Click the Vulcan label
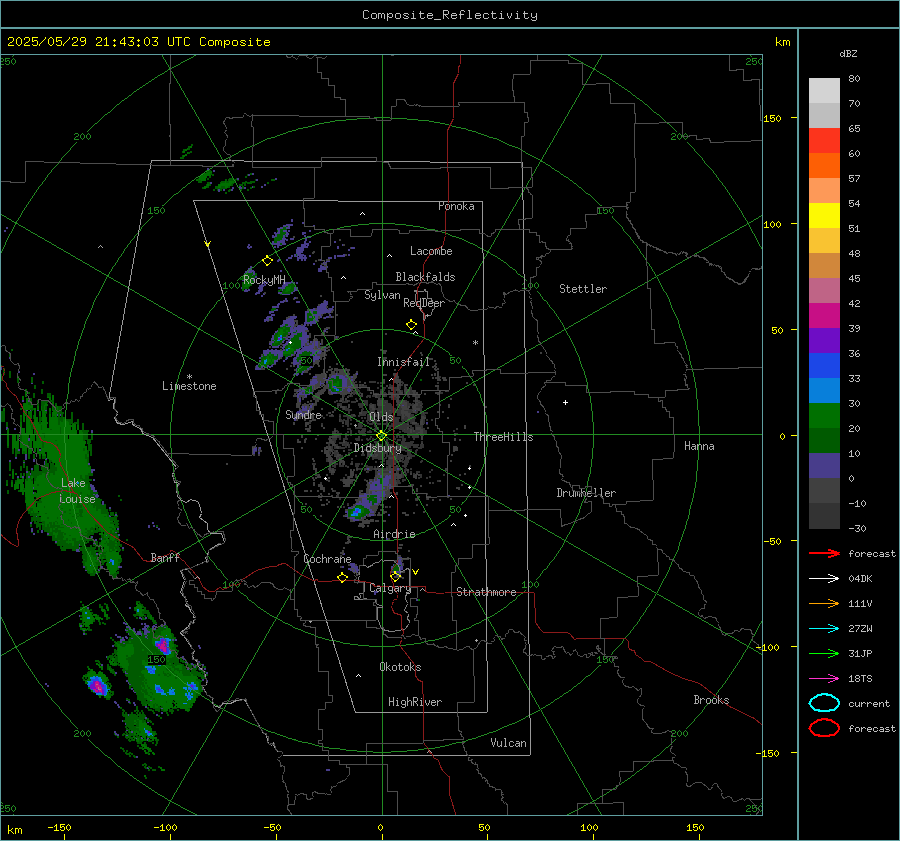This screenshot has height=841, width=900. (x=509, y=743)
